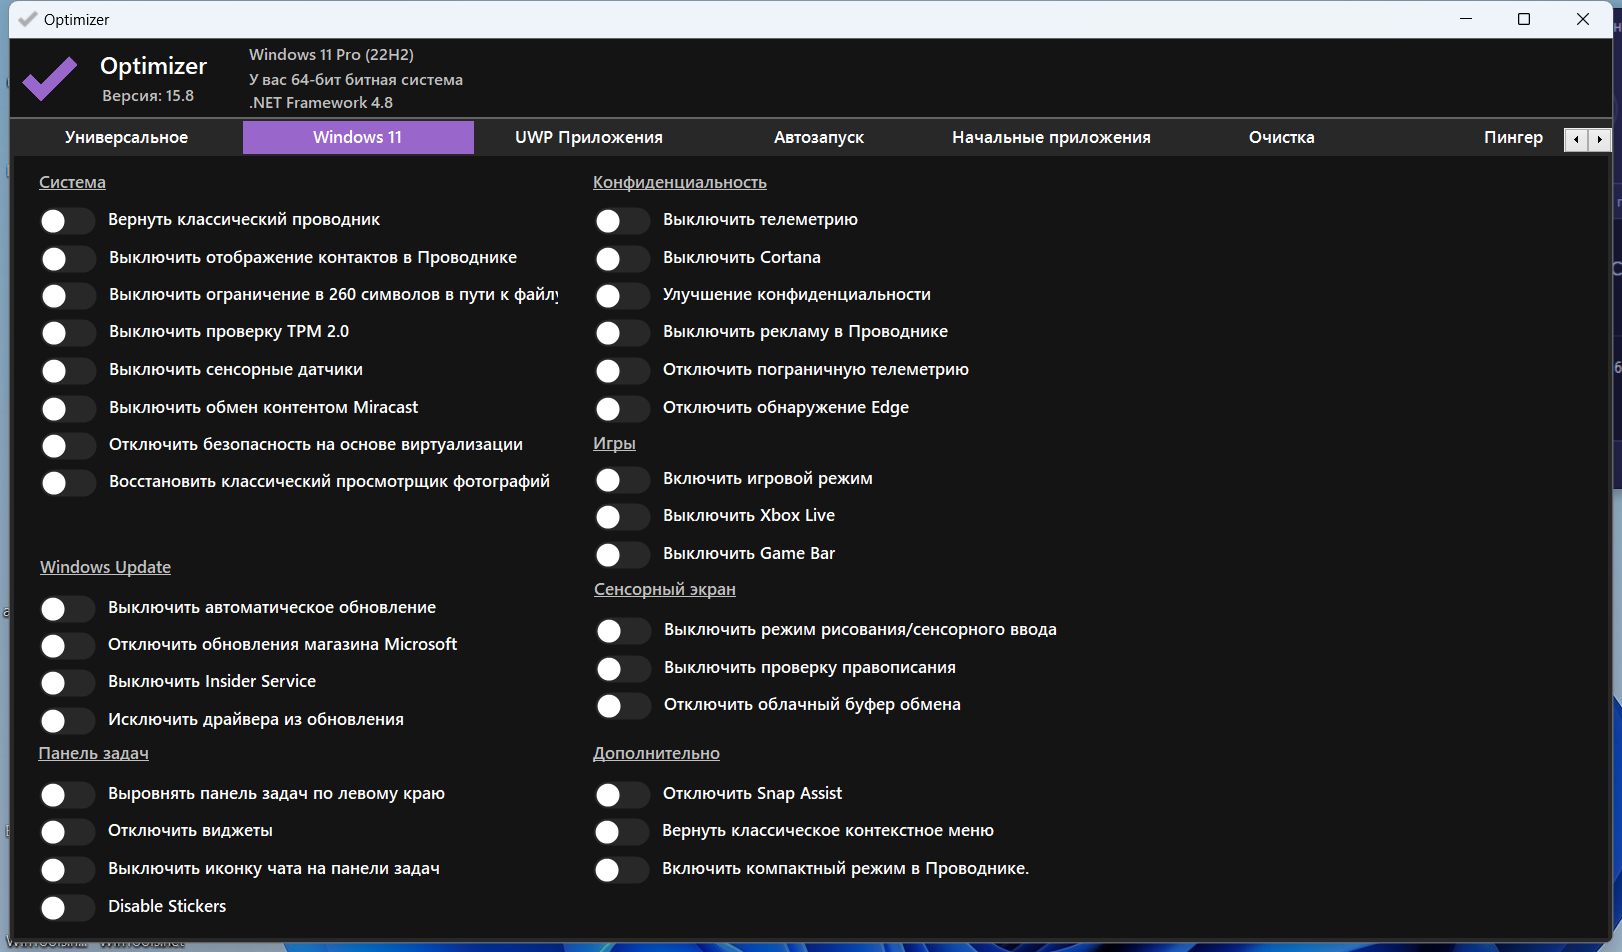The width and height of the screenshot is (1622, 952).
Task: Enable Отключить безопасность на основе виртуализации
Action: pos(67,446)
